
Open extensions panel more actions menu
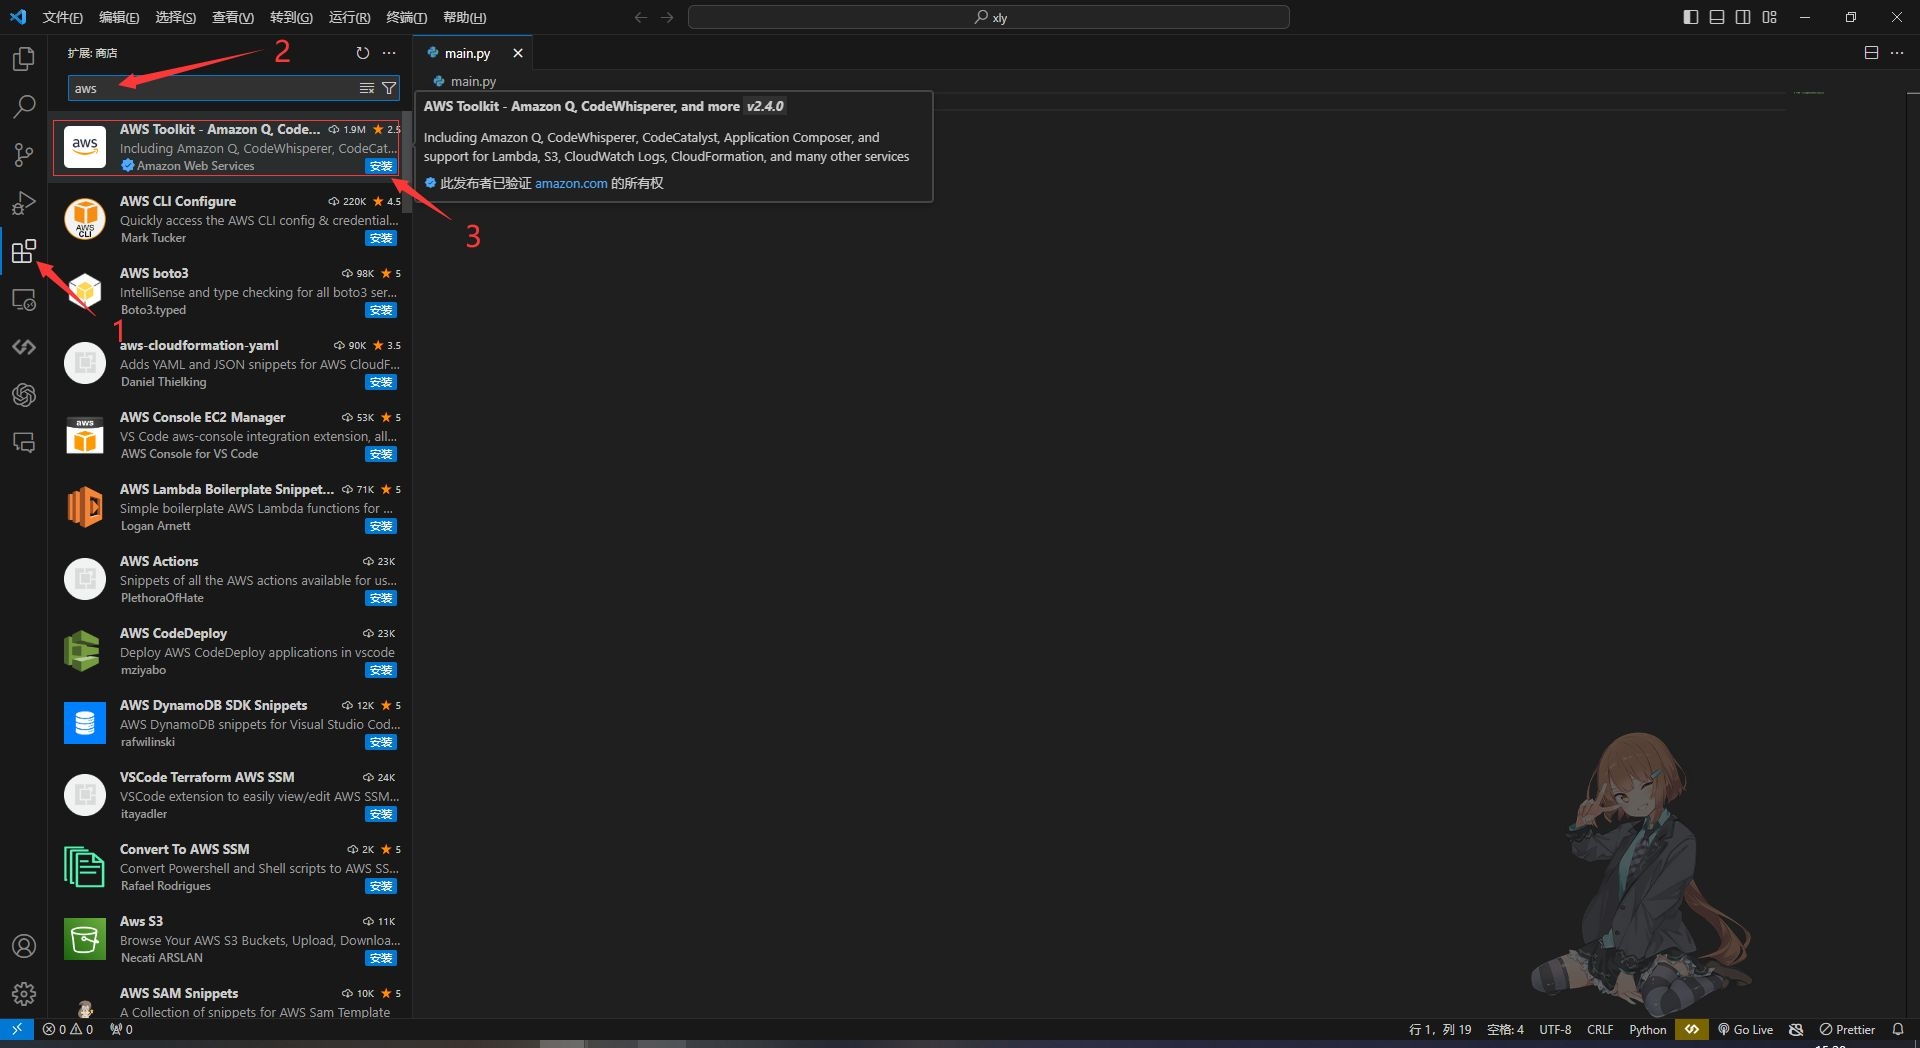(389, 53)
